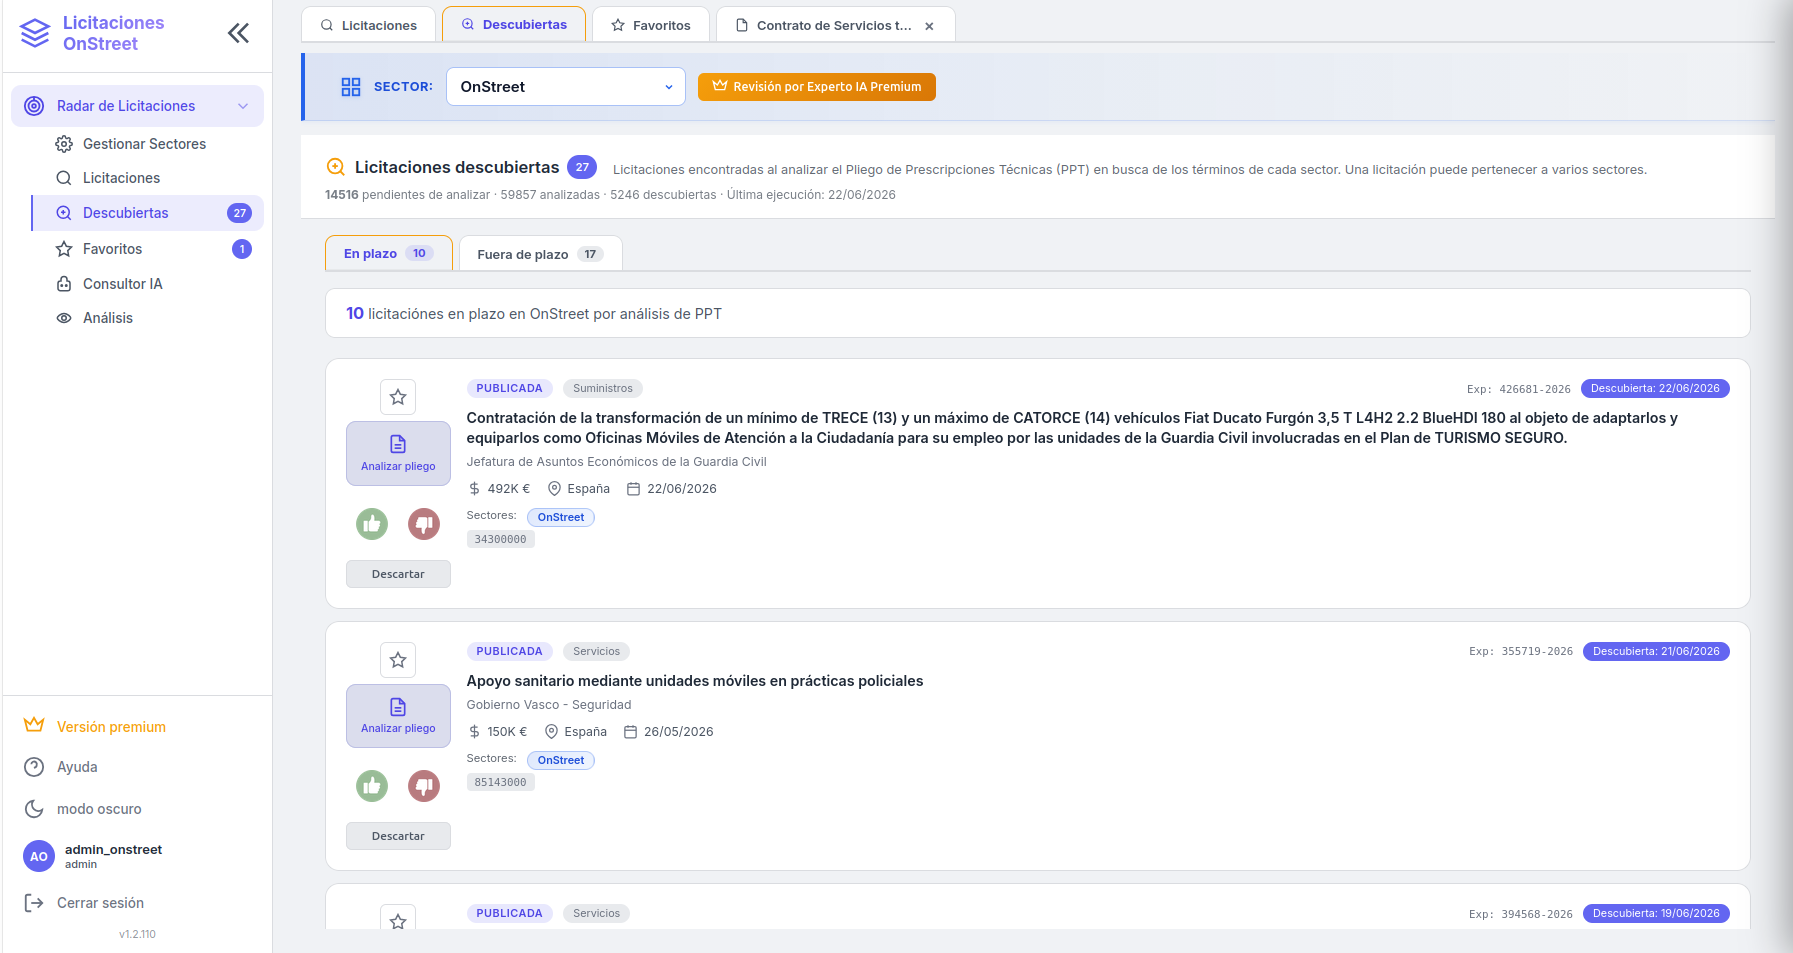1793x953 pixels.
Task: Switch to the Descubiertas top tab
Action: 514,24
